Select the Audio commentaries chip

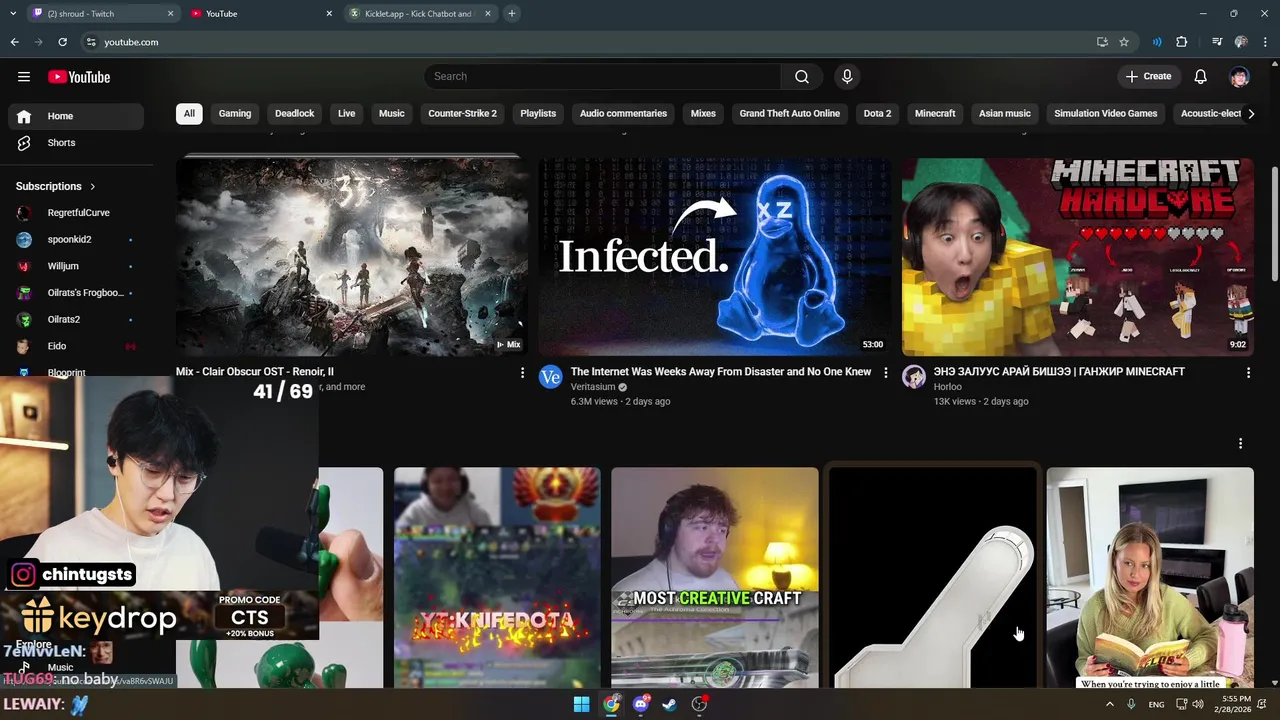pos(623,114)
